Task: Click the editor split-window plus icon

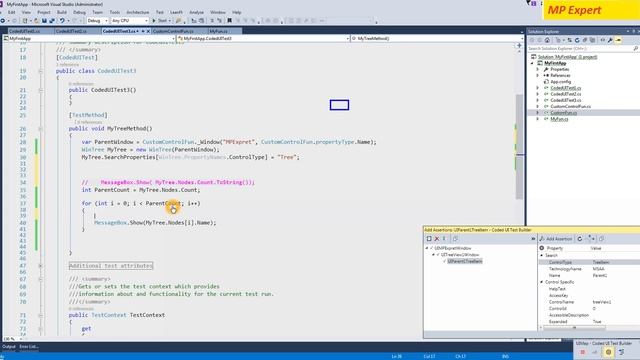Action: [519, 46]
